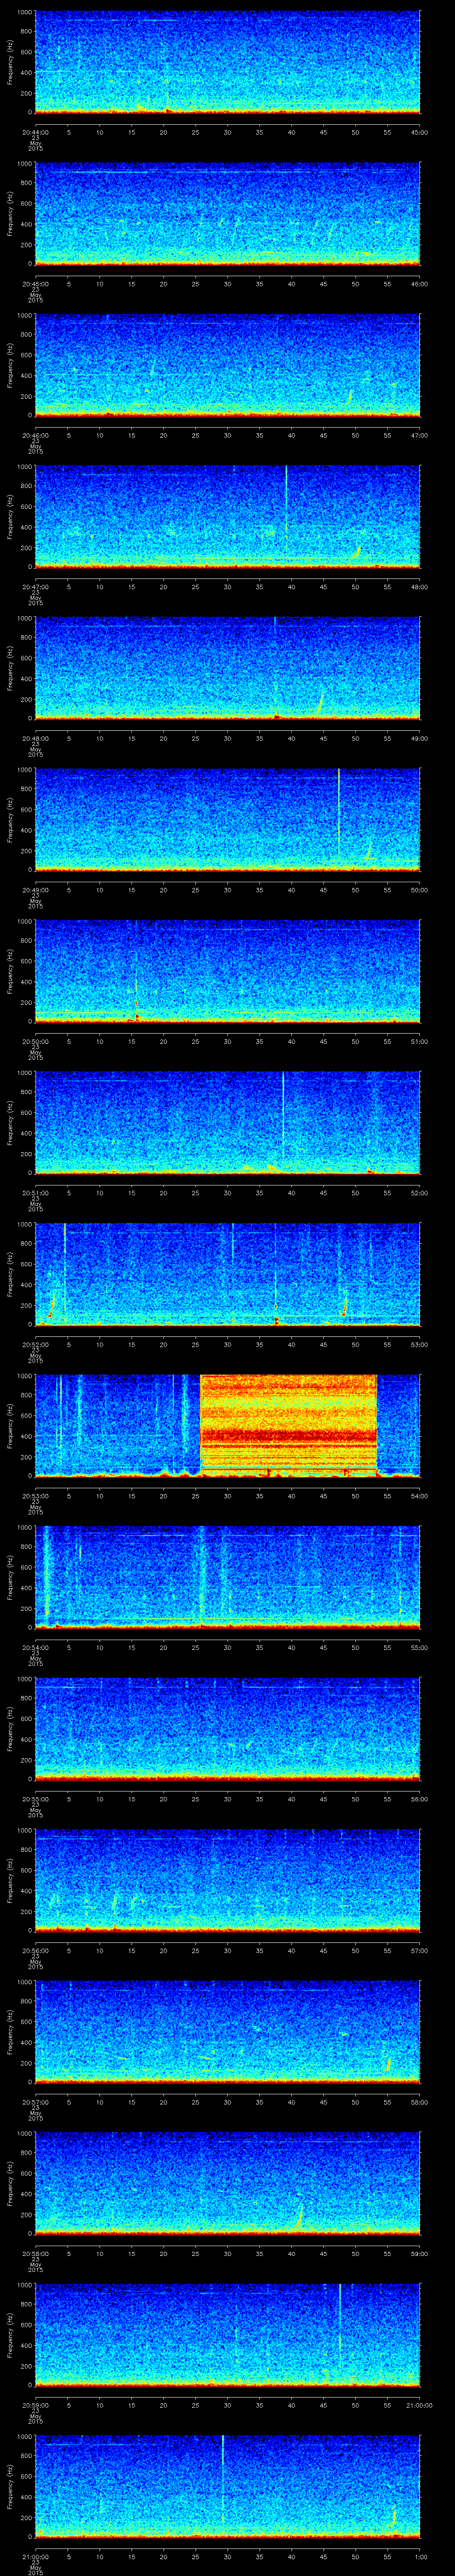
Task: Click the 48:00 end time label
Action: point(420,587)
